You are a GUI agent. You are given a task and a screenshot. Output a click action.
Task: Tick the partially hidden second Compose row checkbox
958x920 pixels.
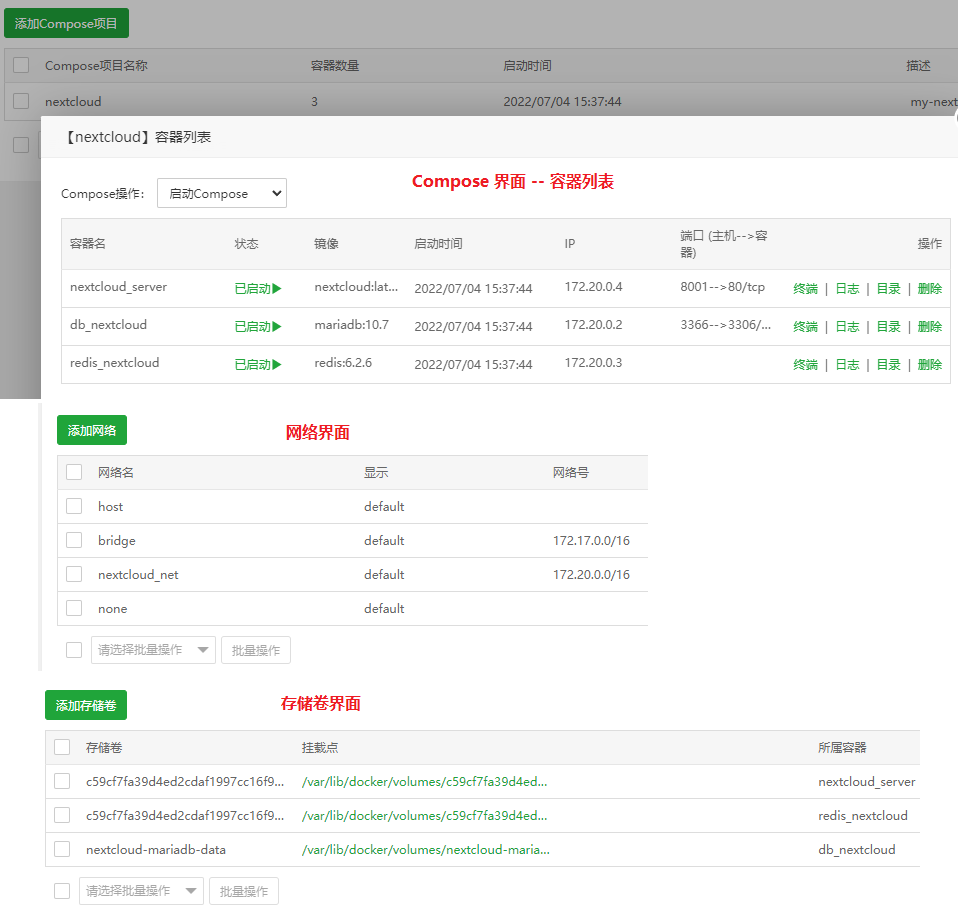[x=21, y=145]
